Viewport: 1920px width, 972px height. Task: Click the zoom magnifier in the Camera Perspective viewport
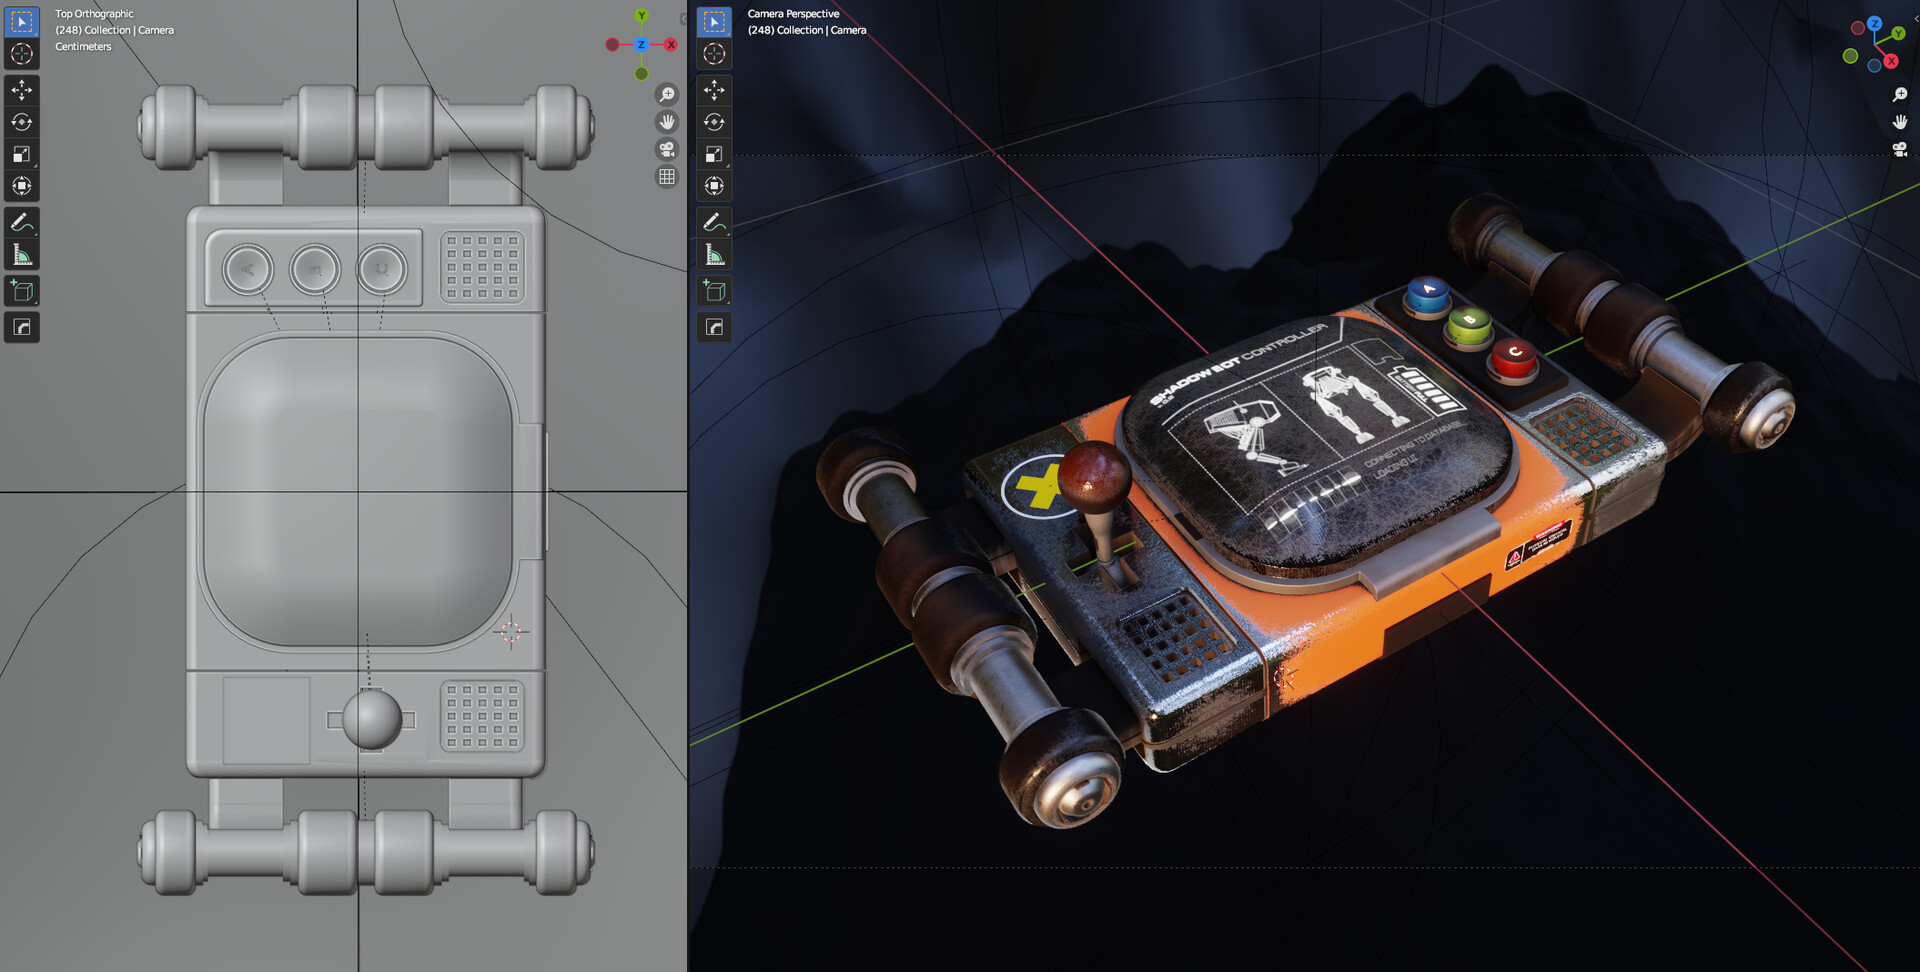click(1900, 95)
